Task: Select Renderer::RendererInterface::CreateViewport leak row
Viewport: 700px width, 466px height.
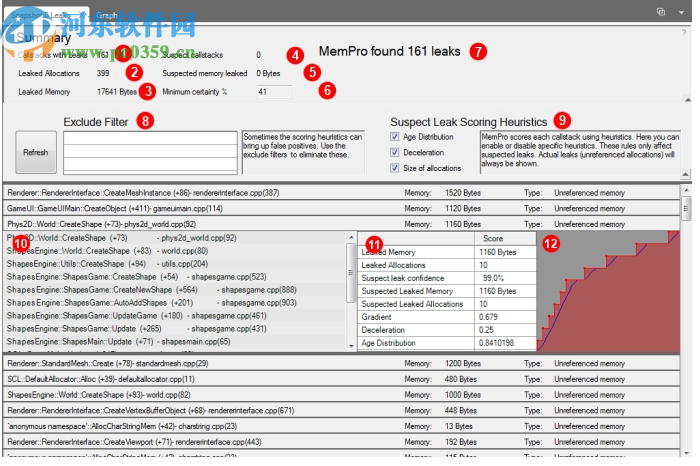Action: tap(342, 442)
